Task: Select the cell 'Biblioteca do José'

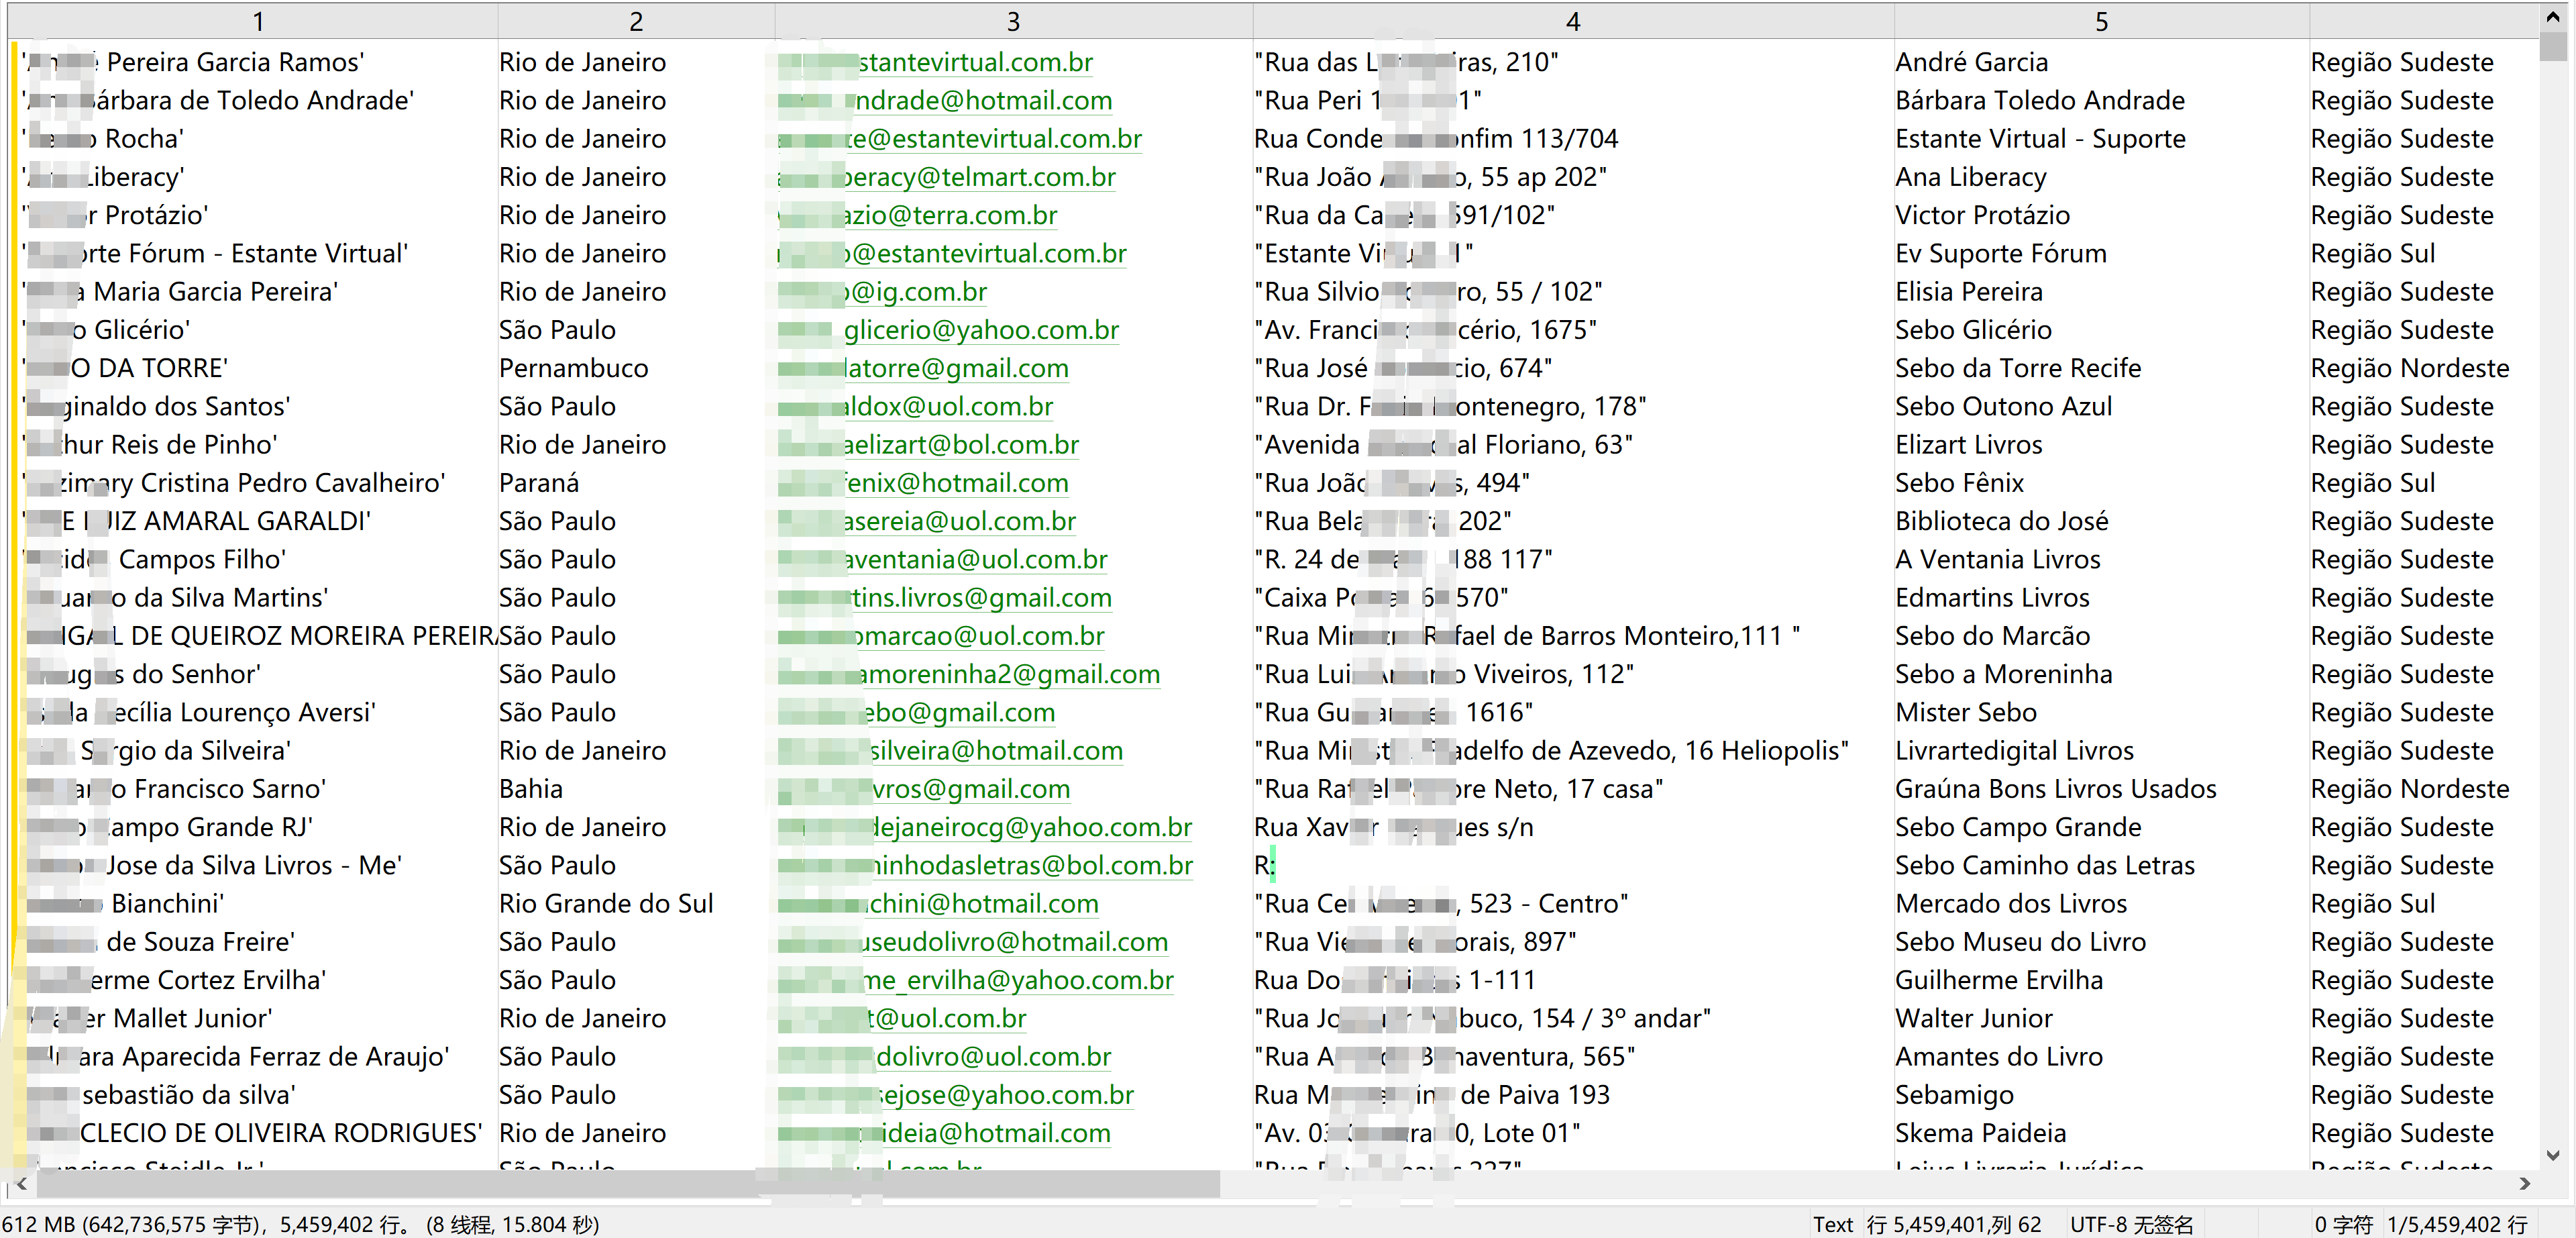Action: pyautogui.click(x=2002, y=521)
